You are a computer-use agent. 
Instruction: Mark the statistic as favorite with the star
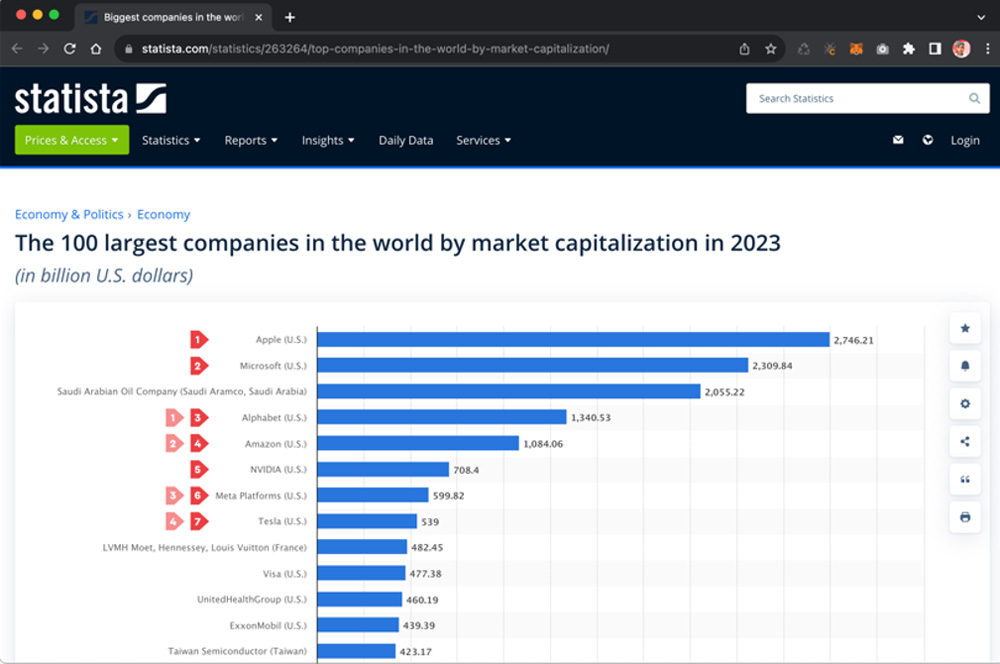point(965,328)
